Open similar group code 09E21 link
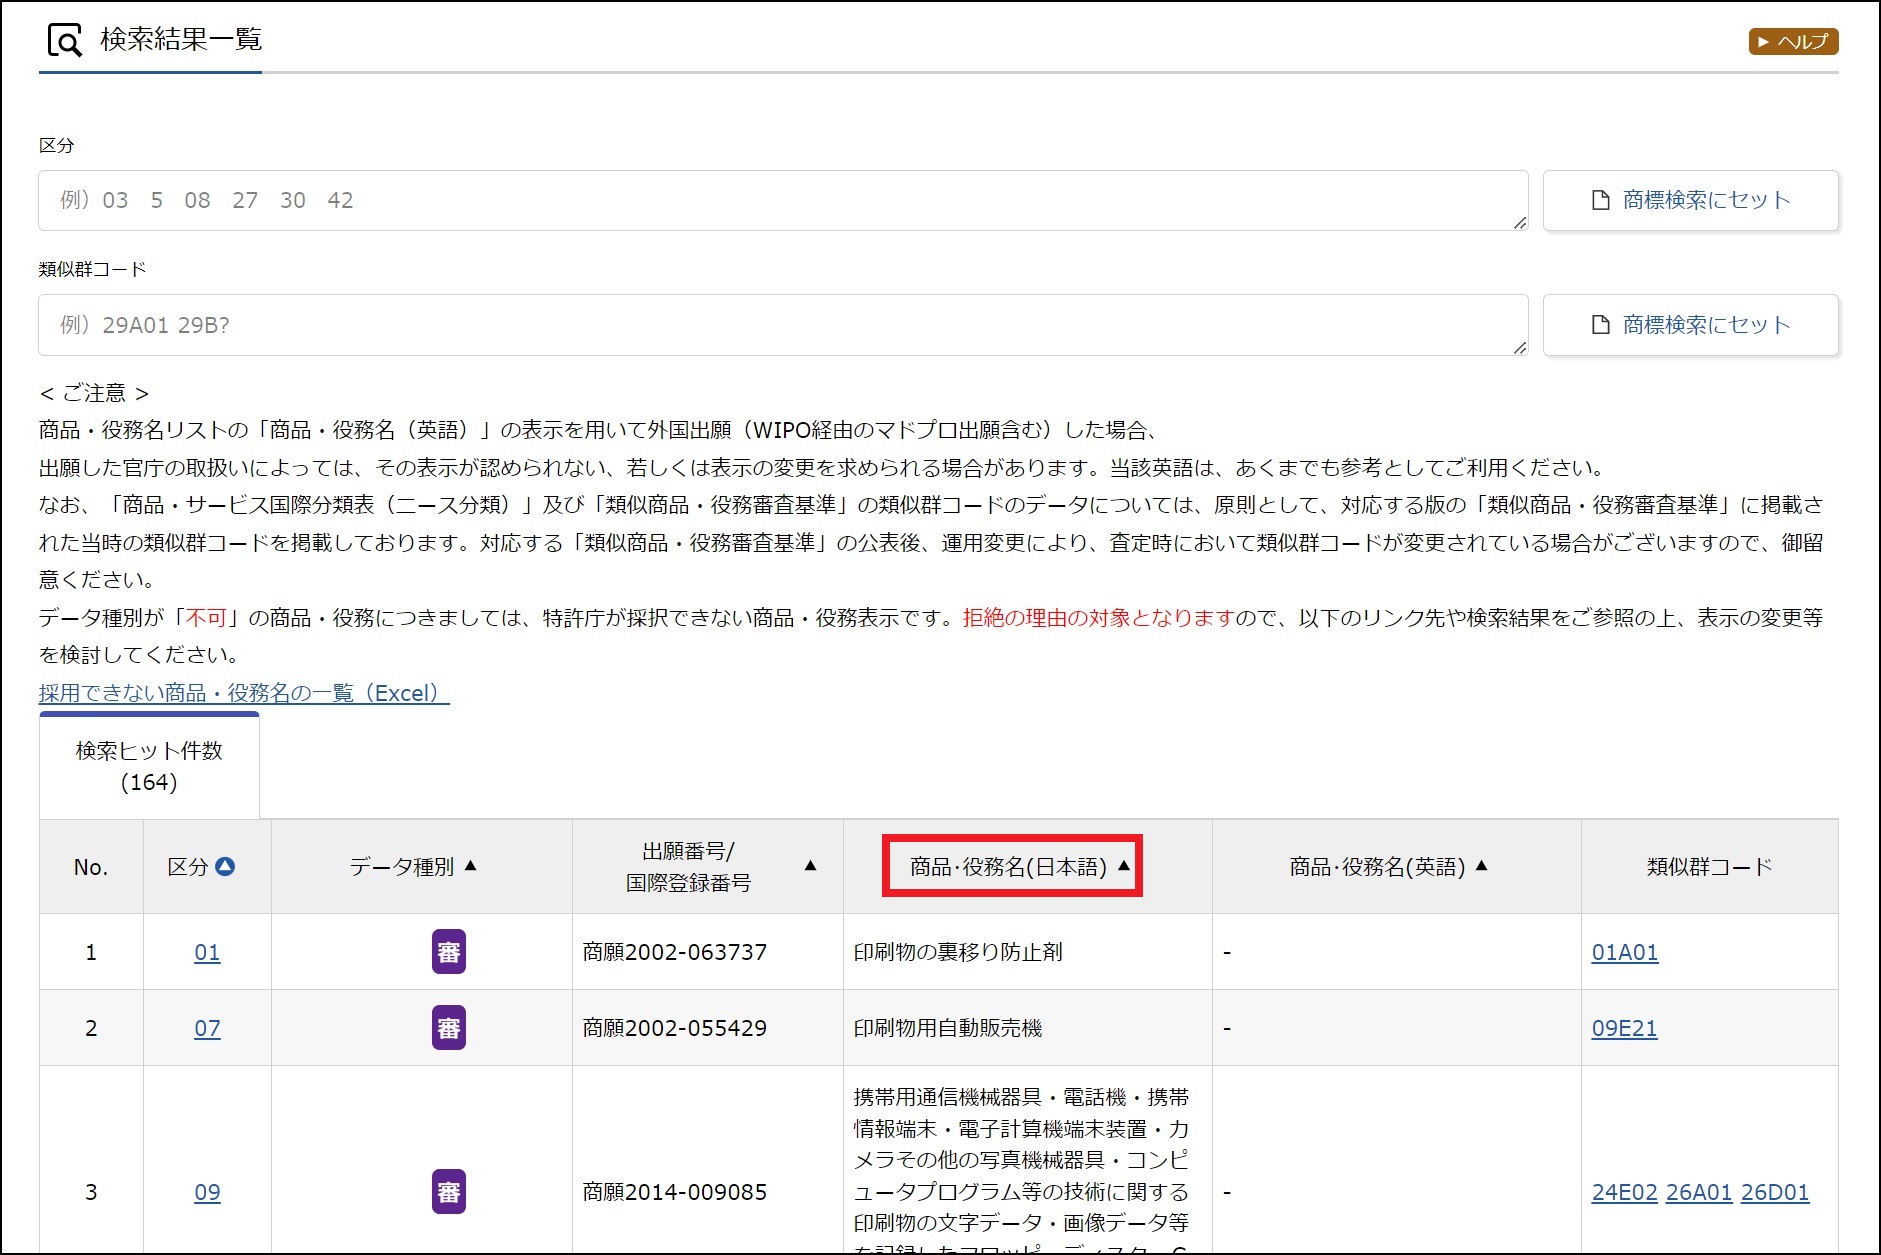 coord(1624,1028)
